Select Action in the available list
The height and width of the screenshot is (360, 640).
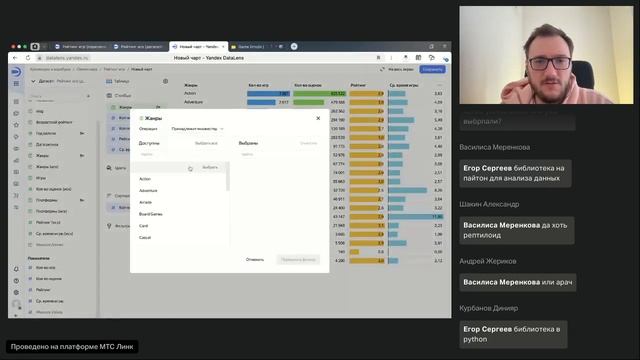click(x=145, y=179)
